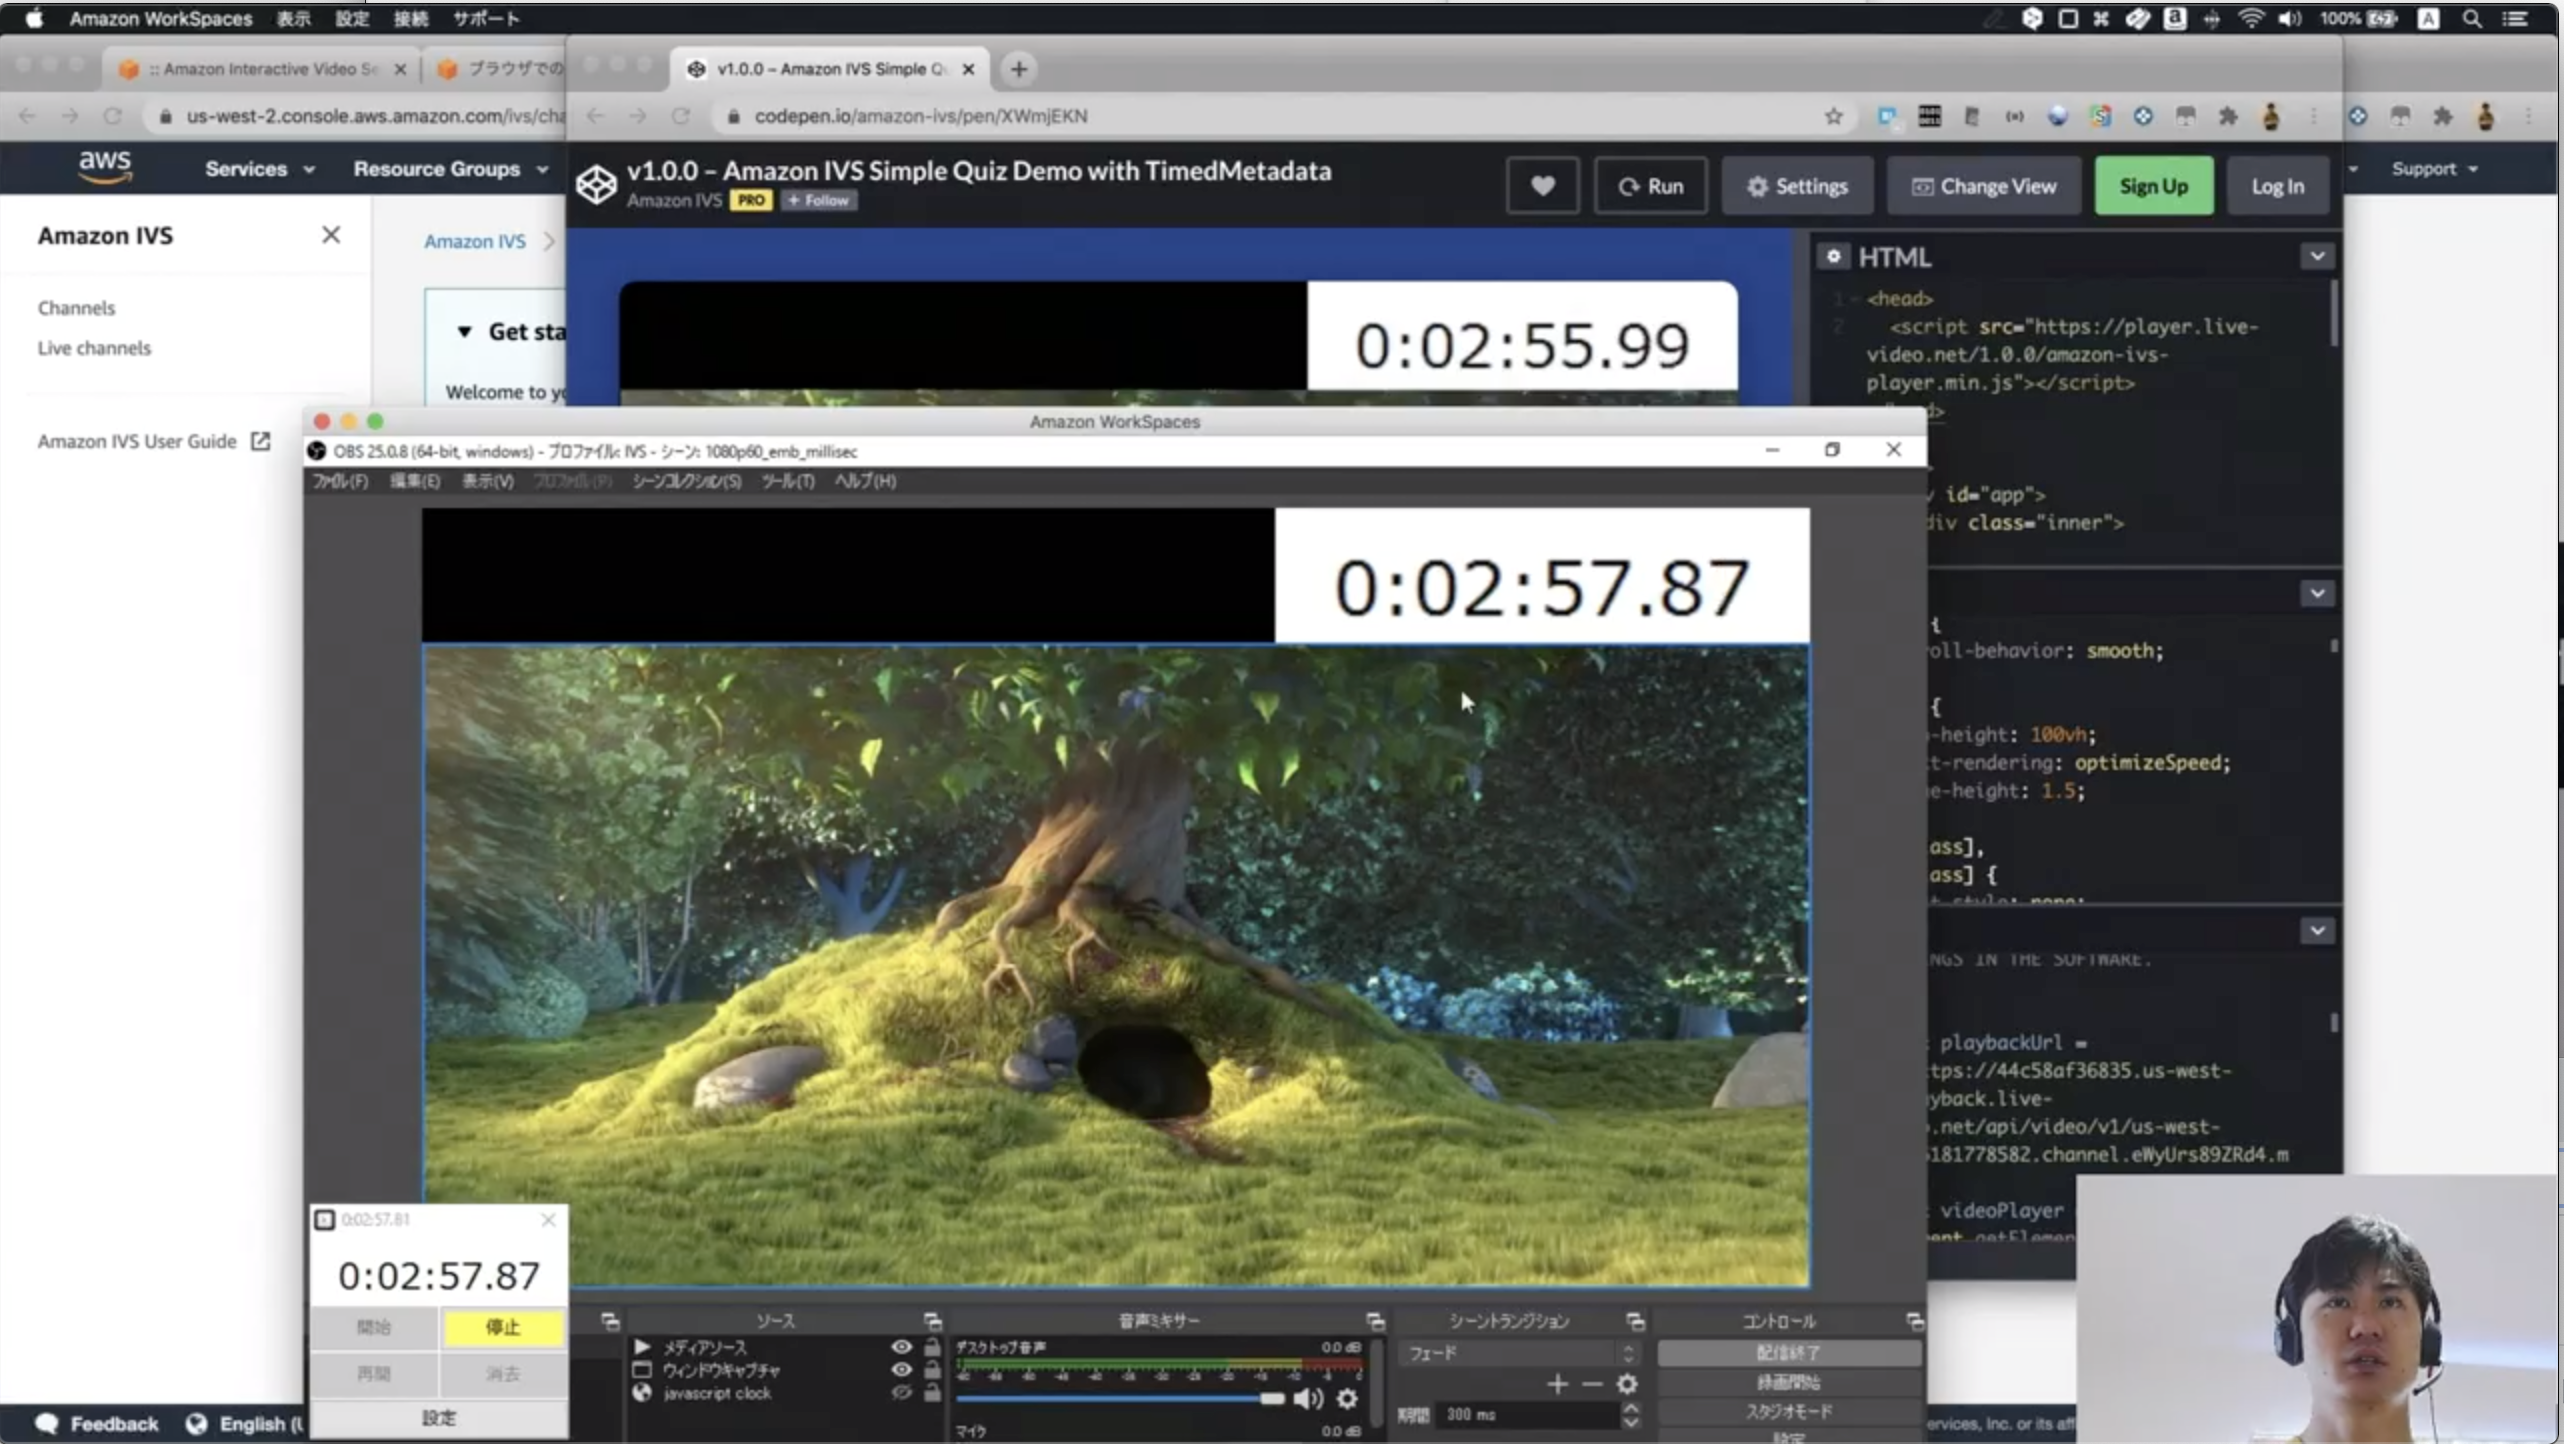Open the ファイル(F) menu in OBS
2564x1444 pixels.
(340, 481)
